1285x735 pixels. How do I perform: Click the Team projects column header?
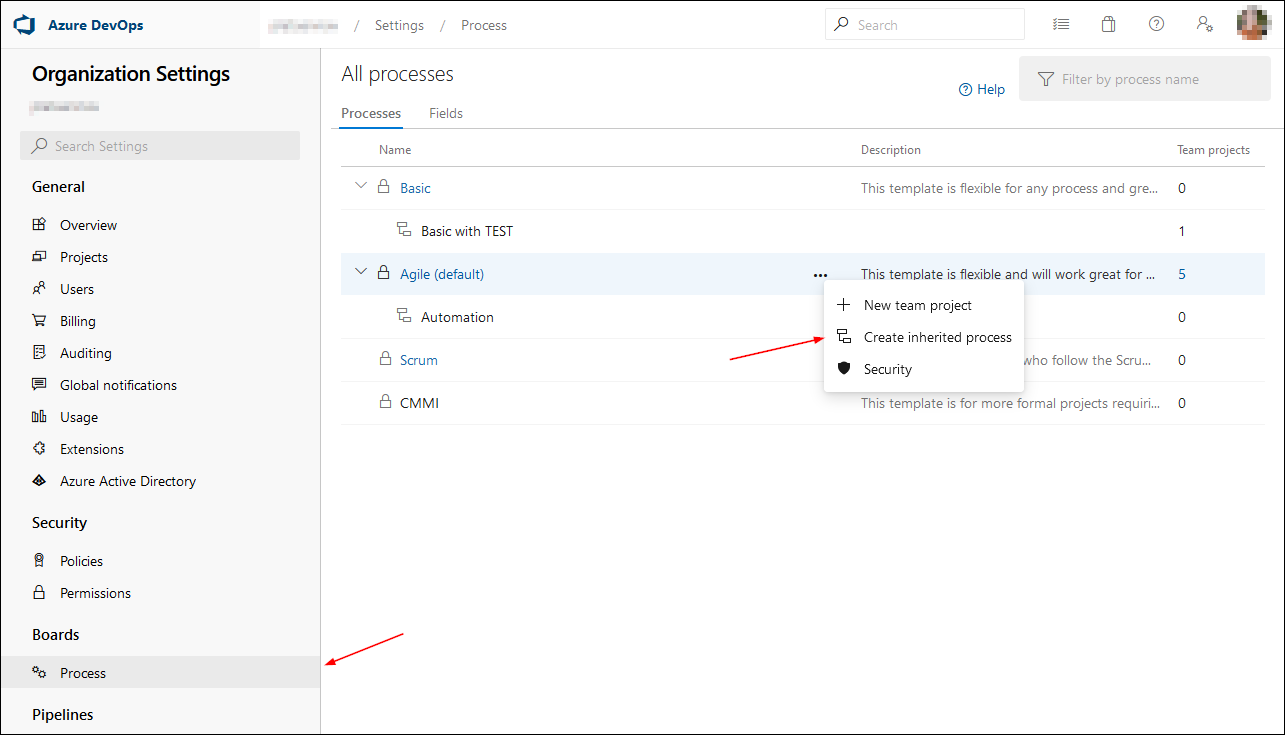pyautogui.click(x=1213, y=150)
